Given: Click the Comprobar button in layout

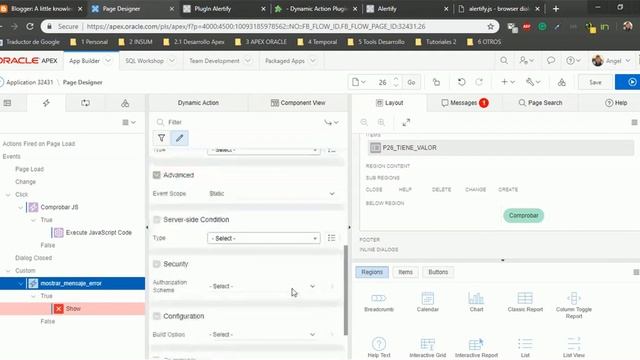Looking at the screenshot, I should pyautogui.click(x=523, y=216).
